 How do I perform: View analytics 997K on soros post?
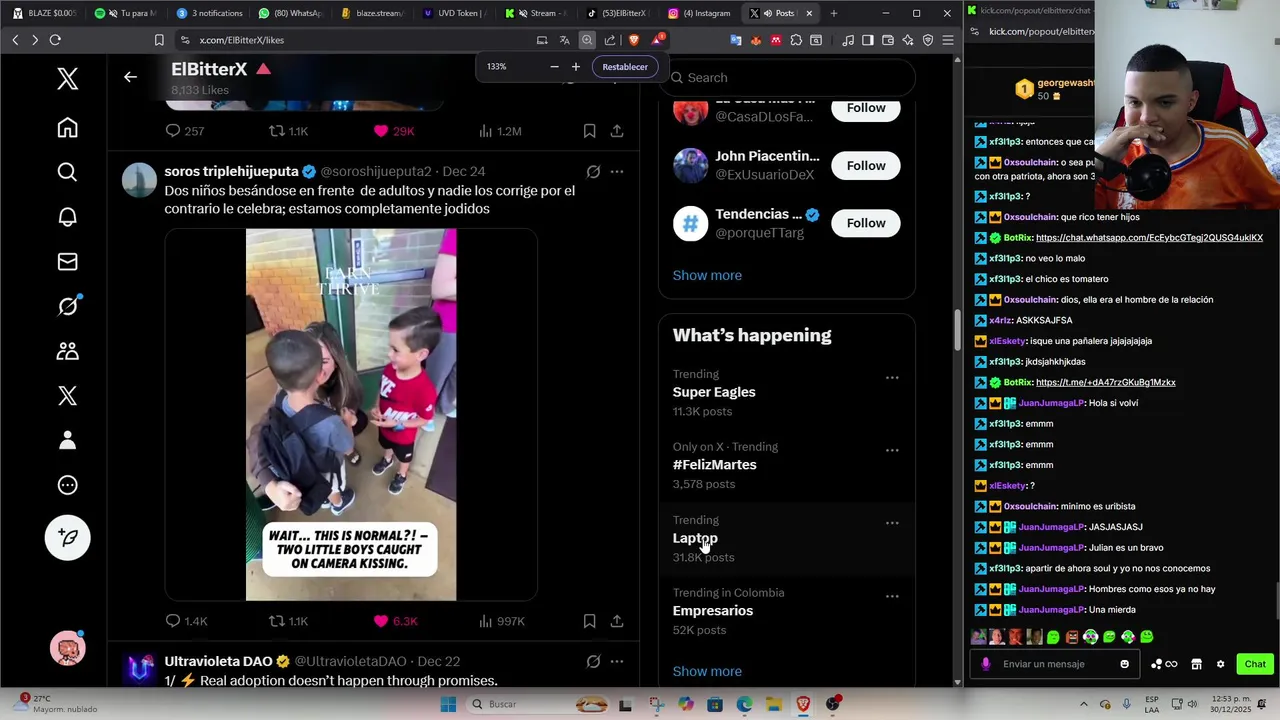click(x=501, y=621)
